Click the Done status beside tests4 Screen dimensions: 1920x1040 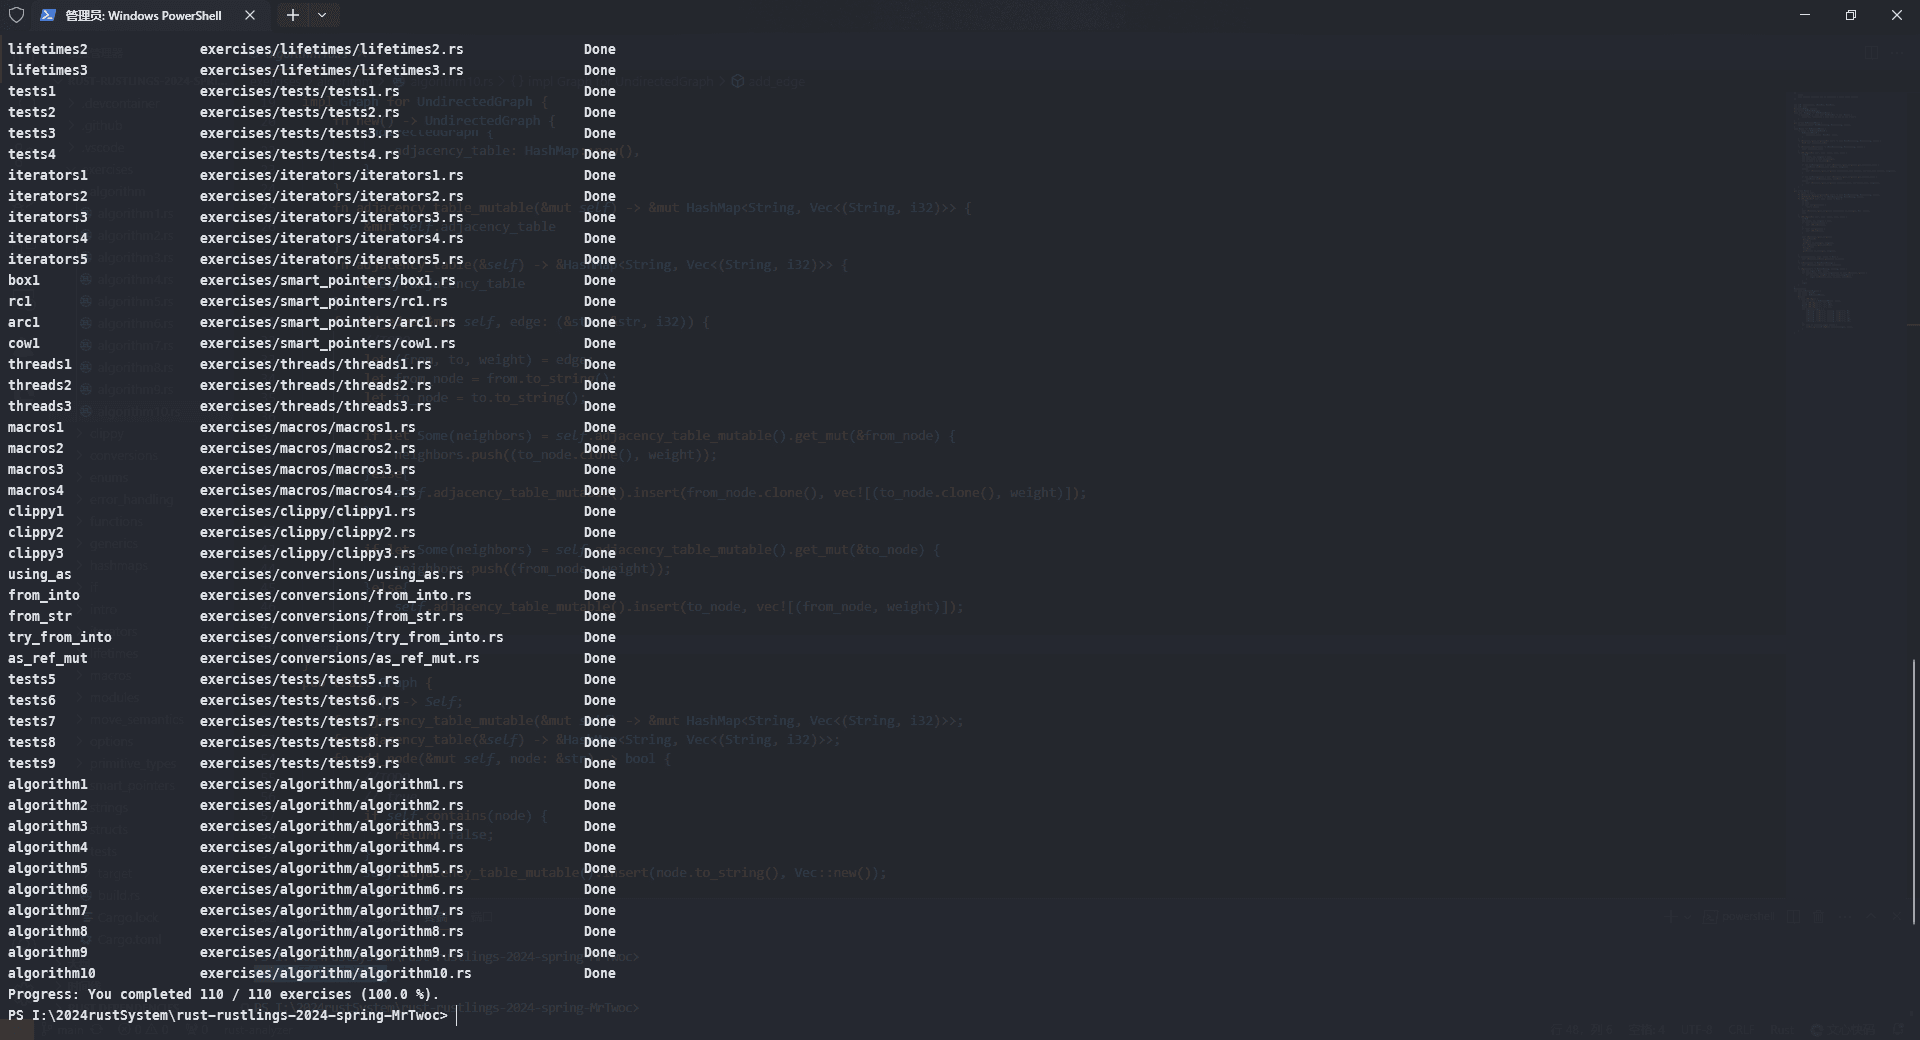600,154
